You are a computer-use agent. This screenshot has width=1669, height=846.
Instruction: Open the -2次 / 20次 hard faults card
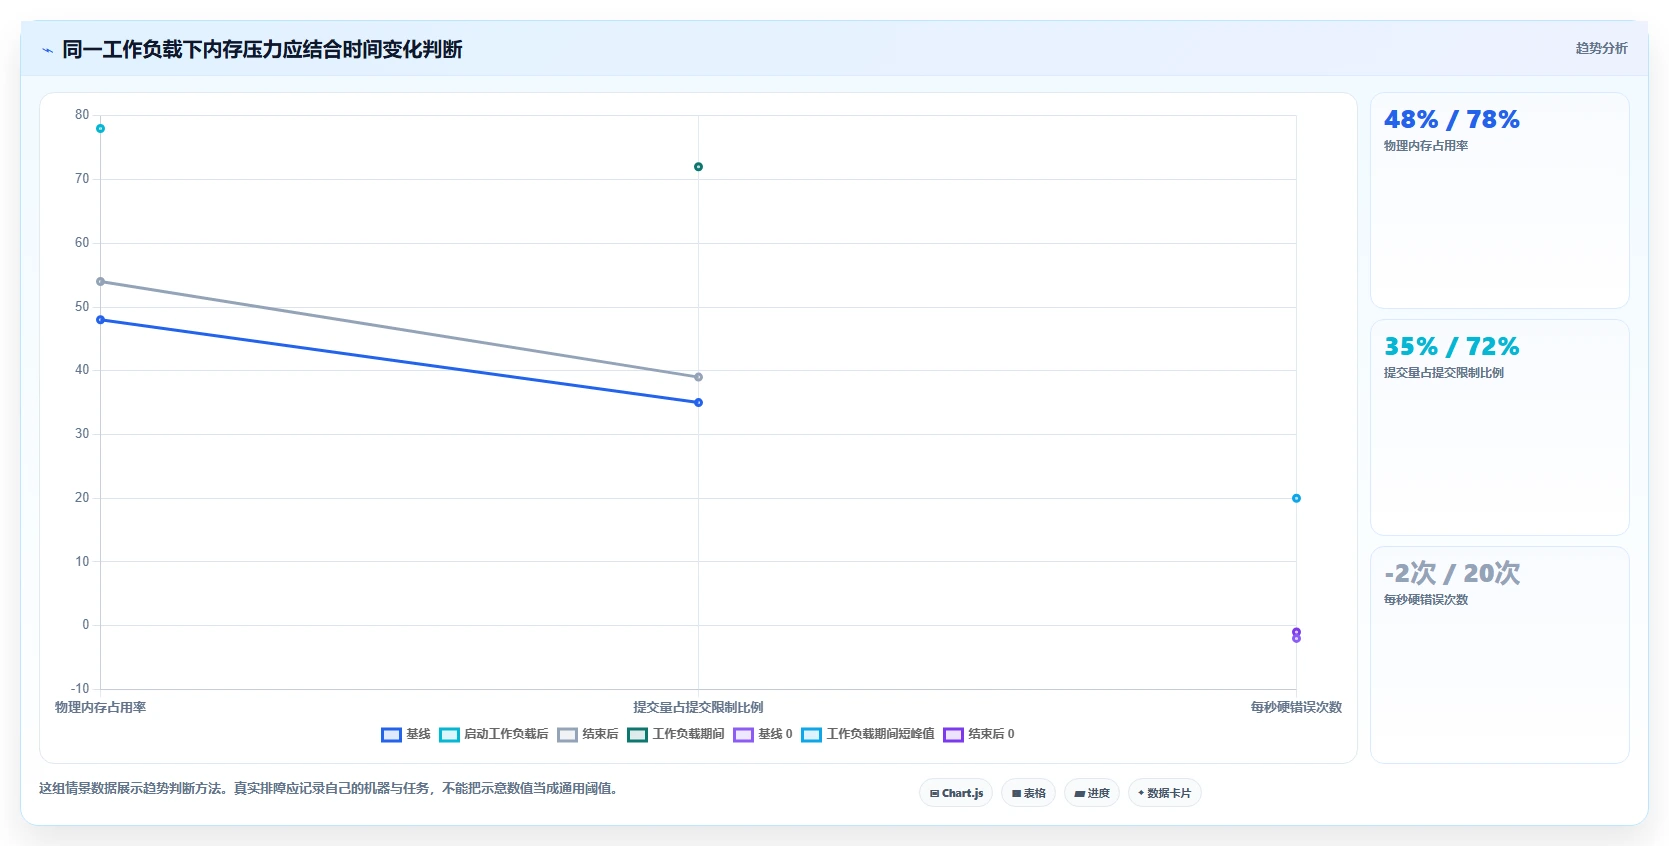1499,654
